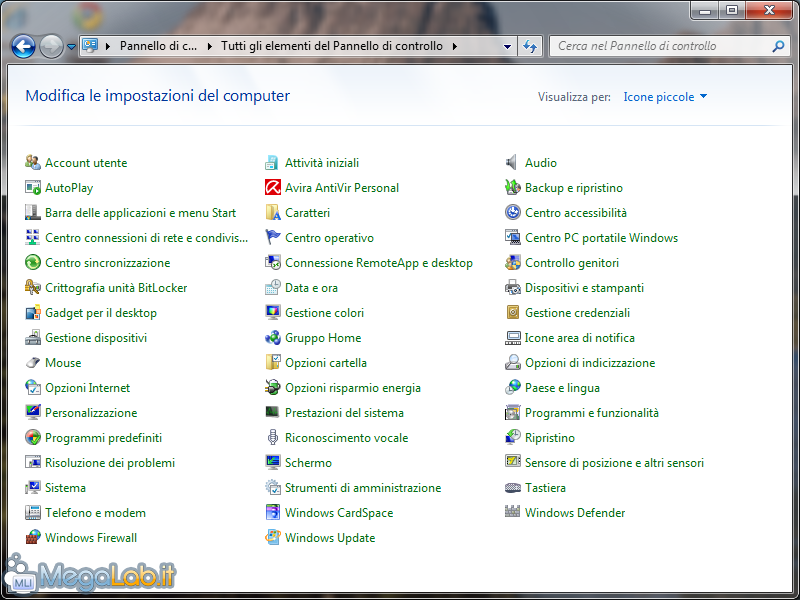Screen dimensions: 800x600
Task: Click the Opzioni risparmio energia icon
Action: [x=273, y=388]
